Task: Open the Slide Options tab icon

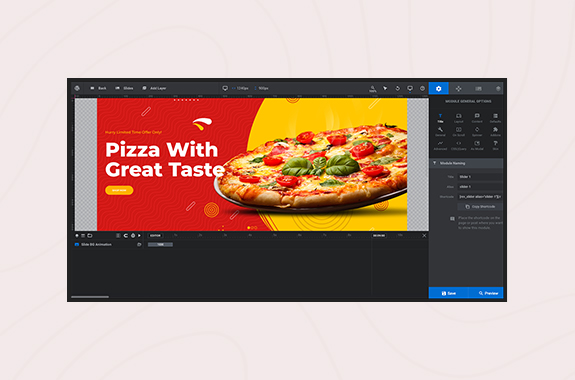Action: (x=478, y=88)
